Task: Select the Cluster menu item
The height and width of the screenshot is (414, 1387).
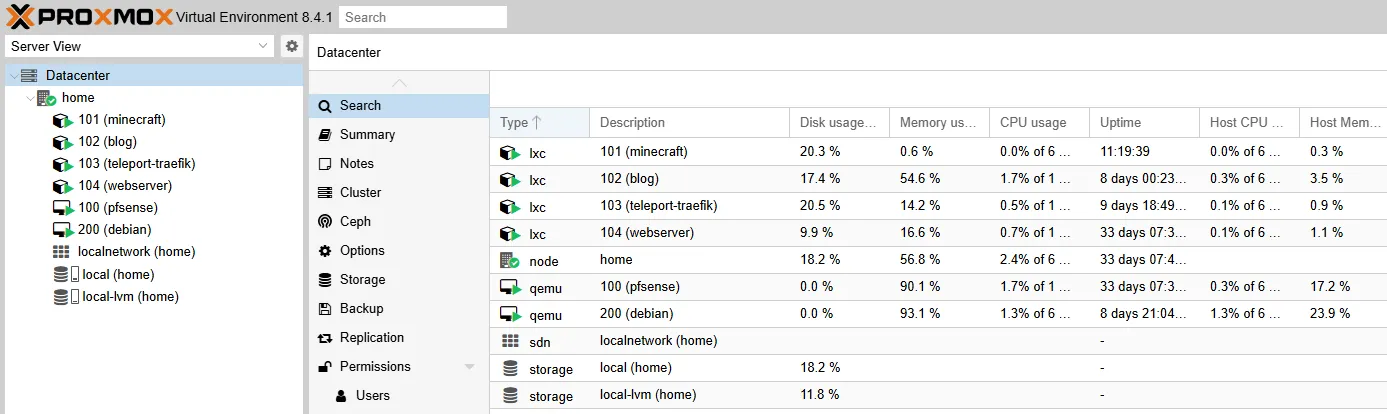Action: coord(360,193)
